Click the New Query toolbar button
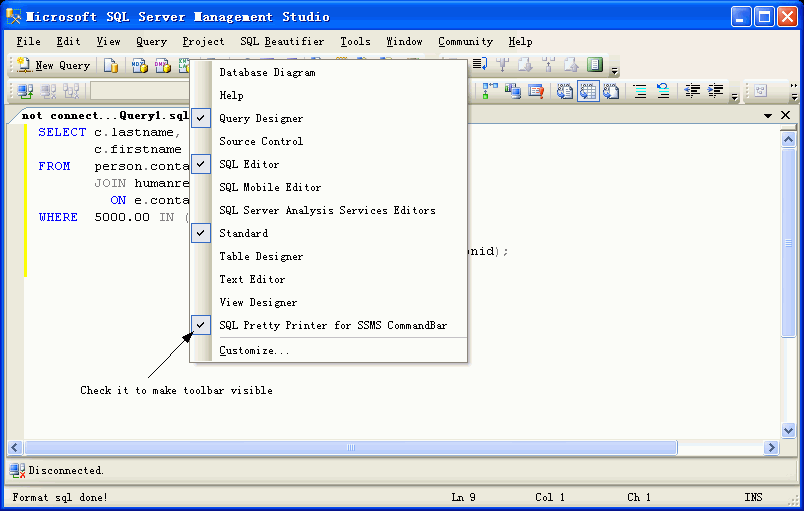This screenshot has width=804, height=511. point(53,65)
